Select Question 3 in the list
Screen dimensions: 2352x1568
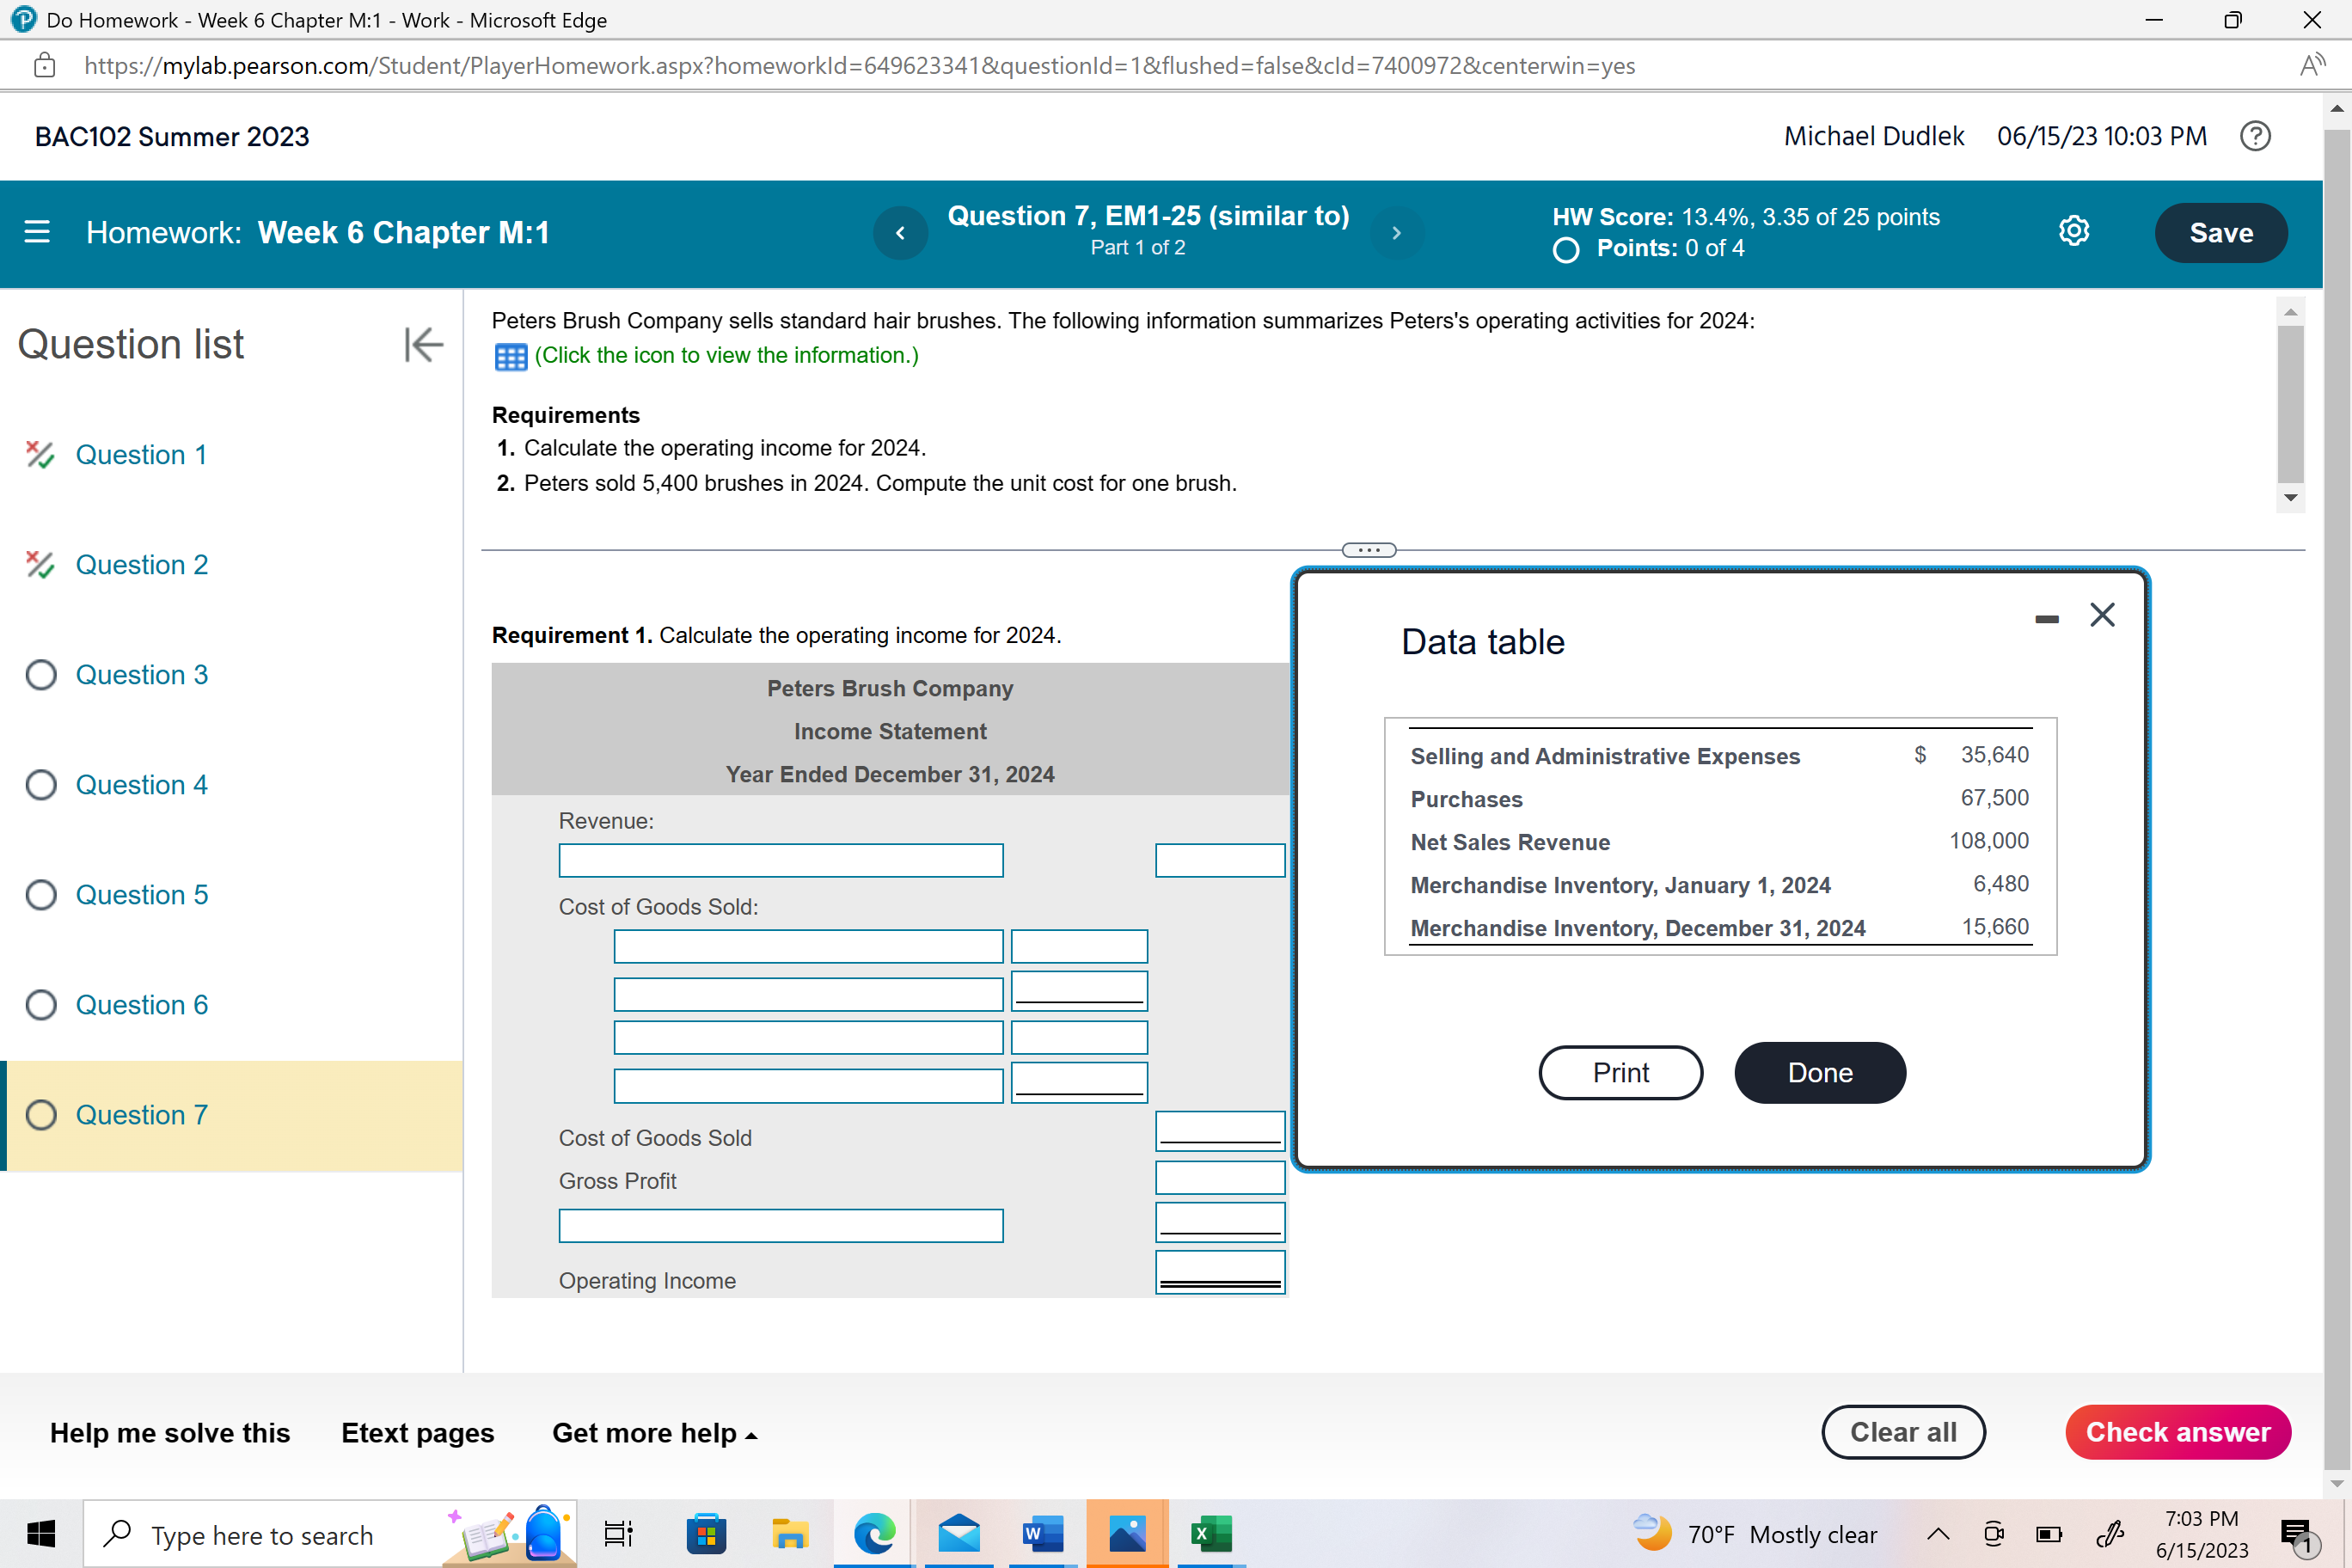[x=141, y=675]
